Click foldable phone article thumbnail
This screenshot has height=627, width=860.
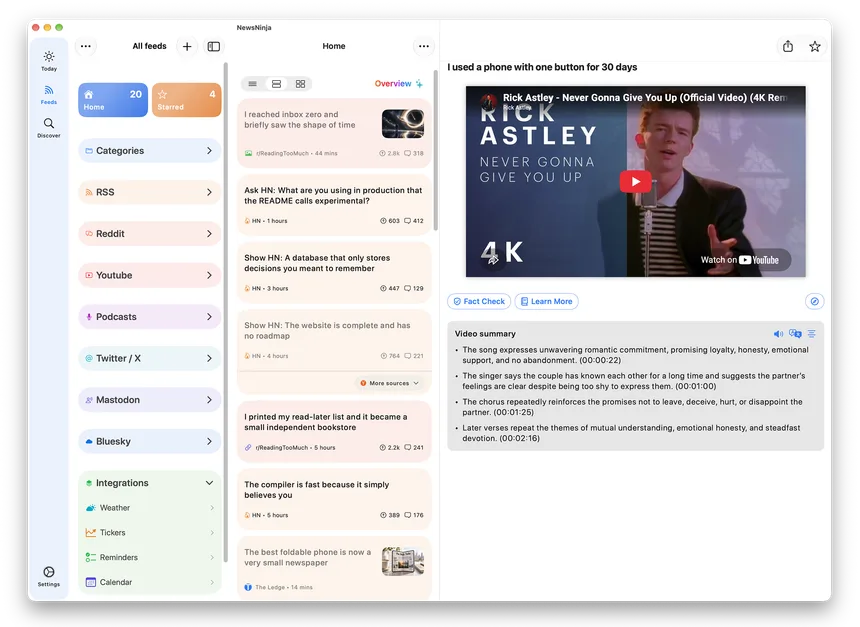pyautogui.click(x=403, y=561)
